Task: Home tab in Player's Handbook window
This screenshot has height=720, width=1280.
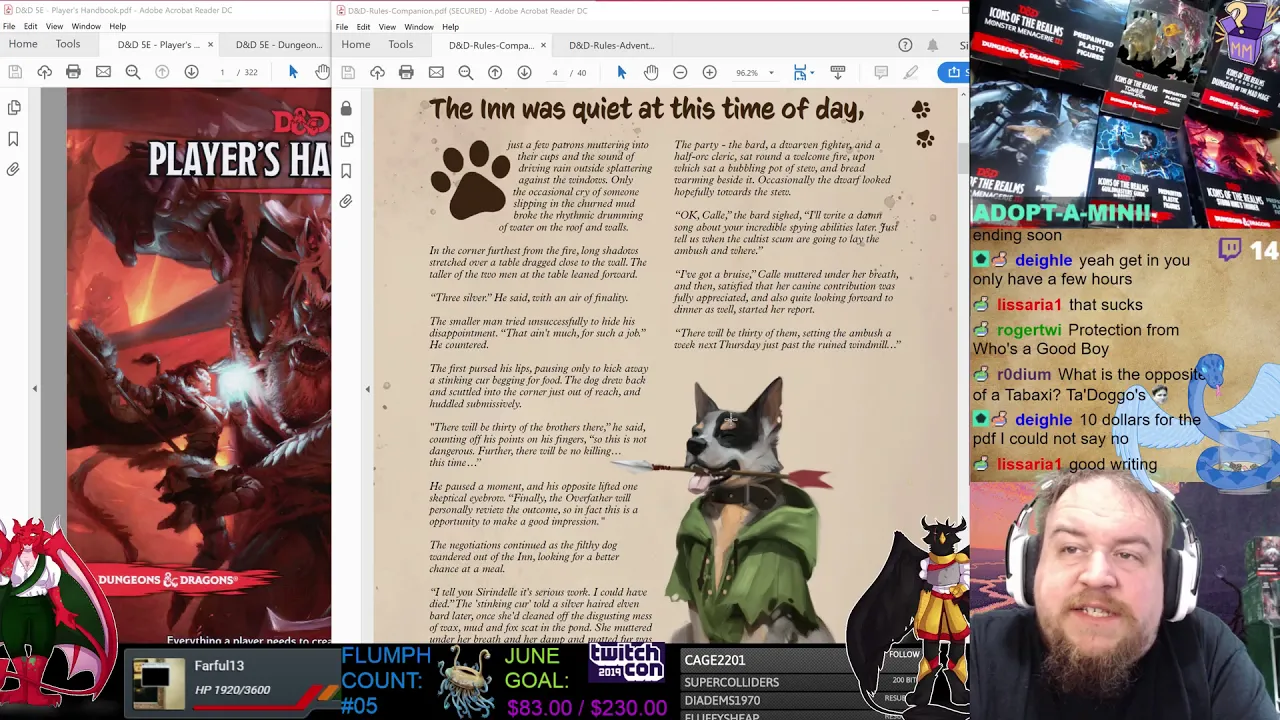Action: (x=23, y=44)
